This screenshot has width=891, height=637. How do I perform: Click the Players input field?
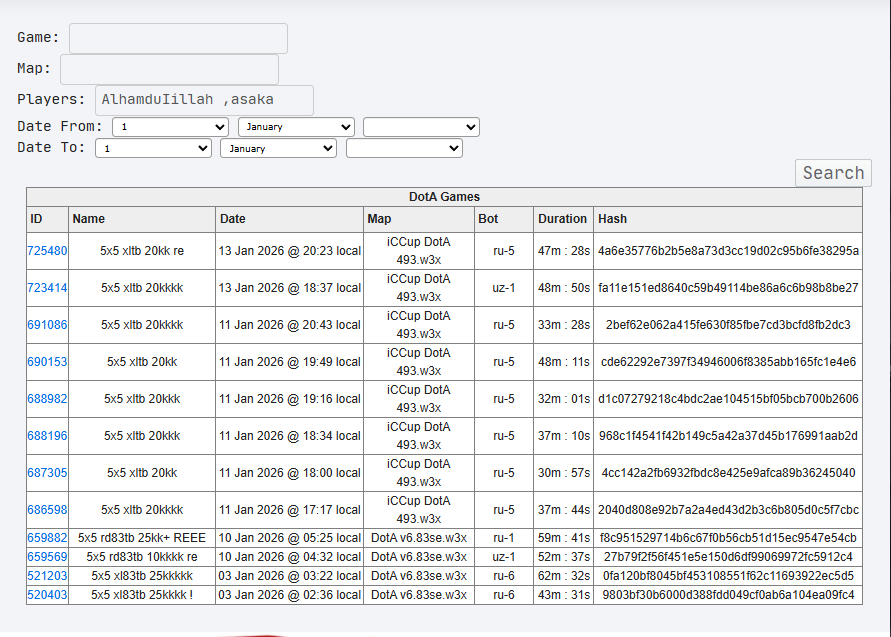click(x=205, y=101)
